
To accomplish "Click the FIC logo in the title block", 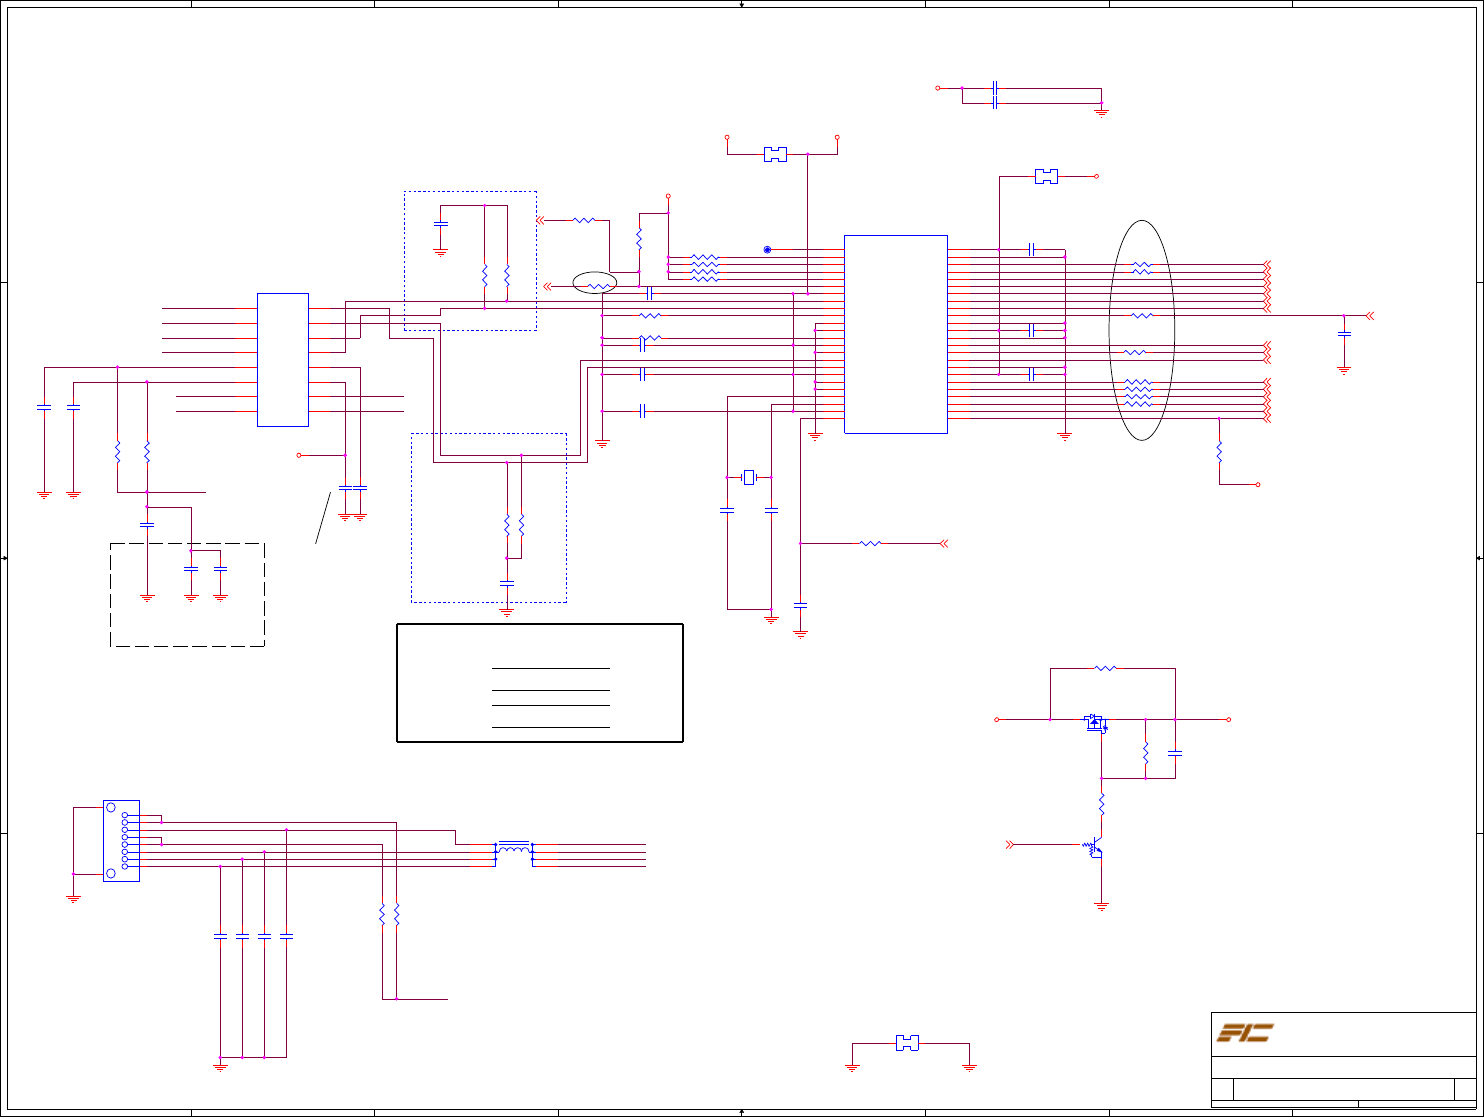I will point(1243,1033).
